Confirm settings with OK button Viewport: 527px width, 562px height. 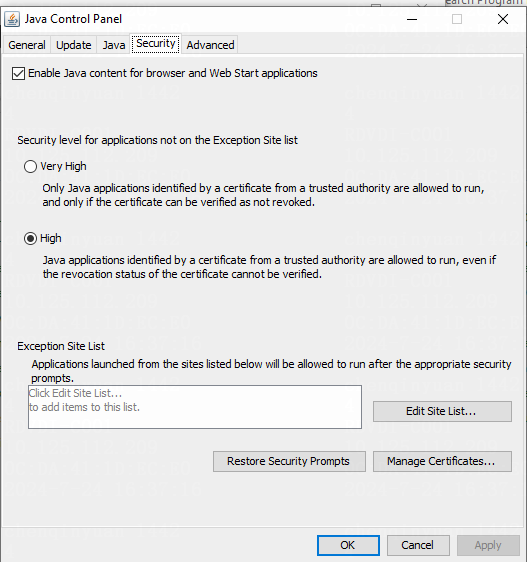[348, 546]
